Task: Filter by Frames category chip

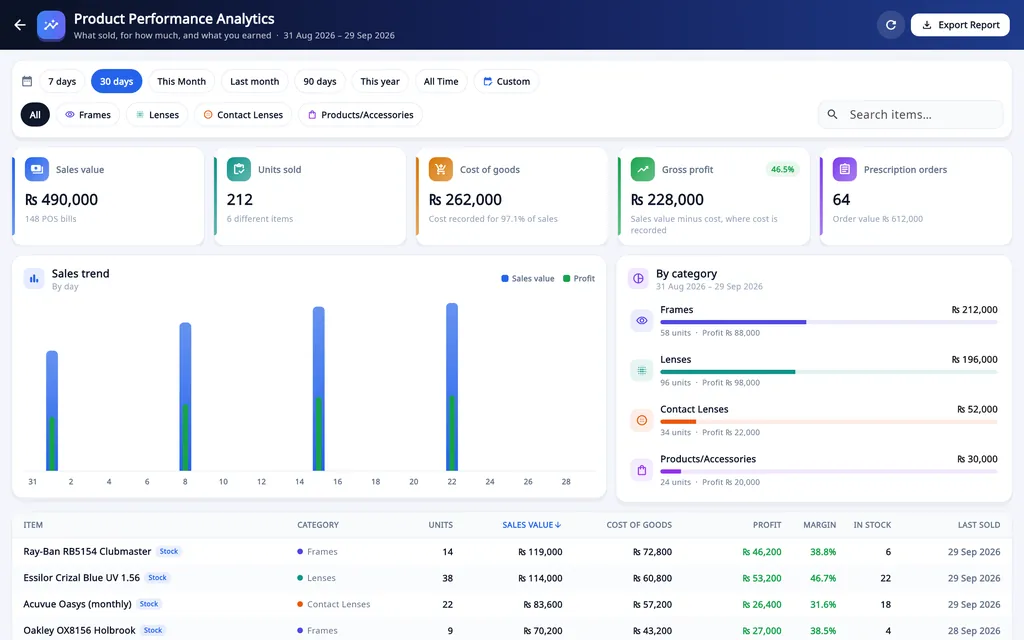Action: click(x=88, y=114)
